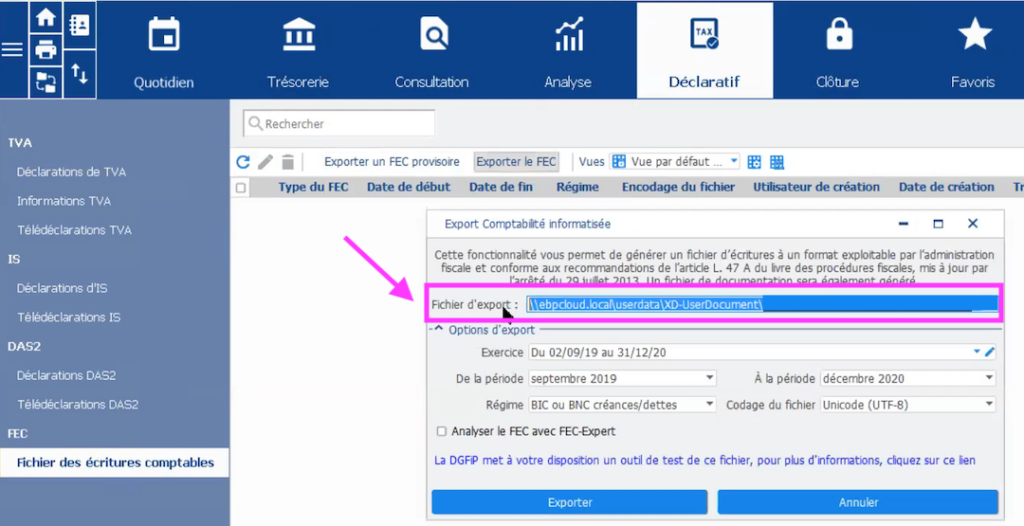The height and width of the screenshot is (526, 1024).
Task: Sort by Date de fin column
Action: [x=501, y=187]
